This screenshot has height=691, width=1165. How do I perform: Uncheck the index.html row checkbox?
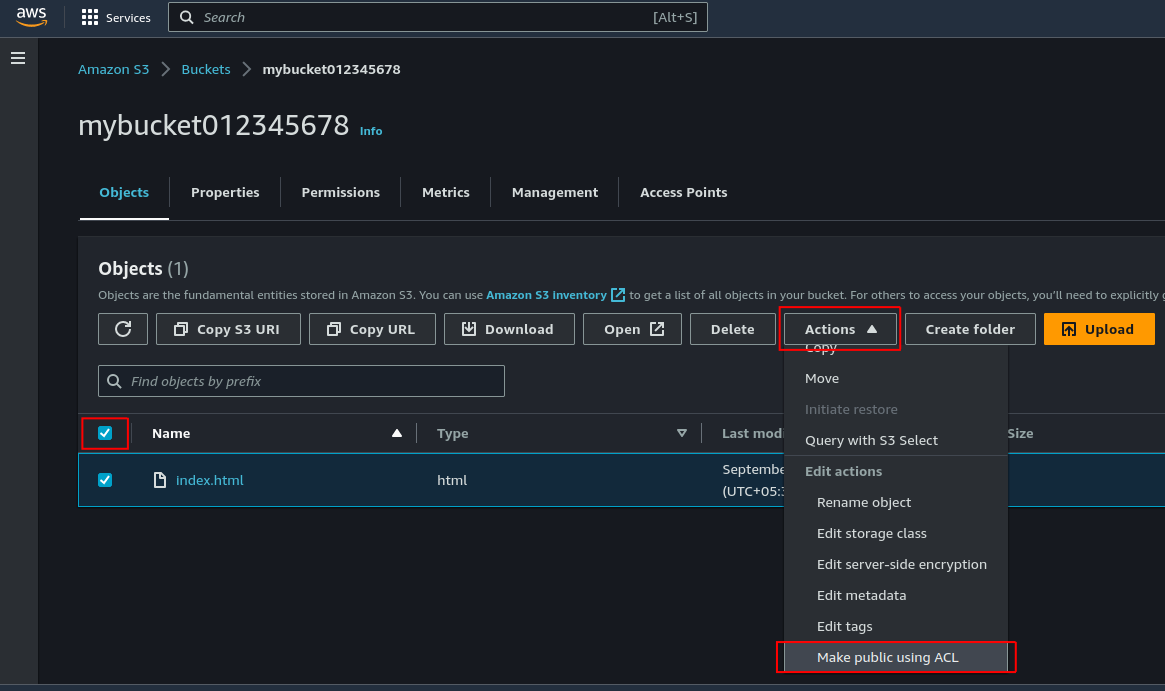click(x=105, y=480)
